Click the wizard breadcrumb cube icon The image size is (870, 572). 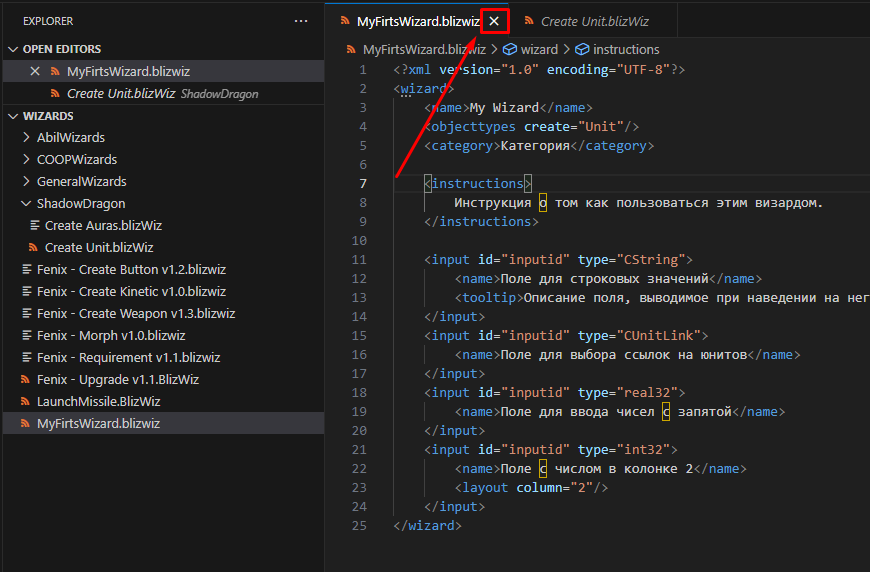509,49
